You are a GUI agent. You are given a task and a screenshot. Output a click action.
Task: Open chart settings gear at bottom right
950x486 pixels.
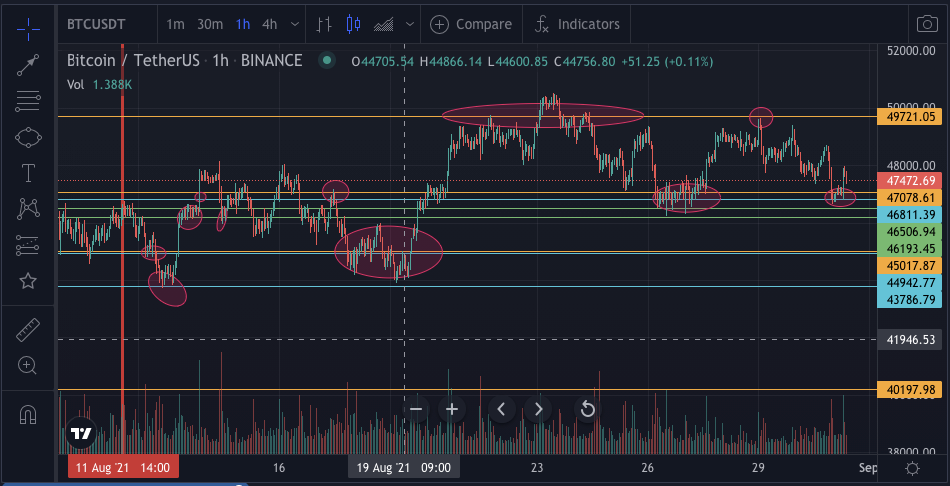pos(912,468)
